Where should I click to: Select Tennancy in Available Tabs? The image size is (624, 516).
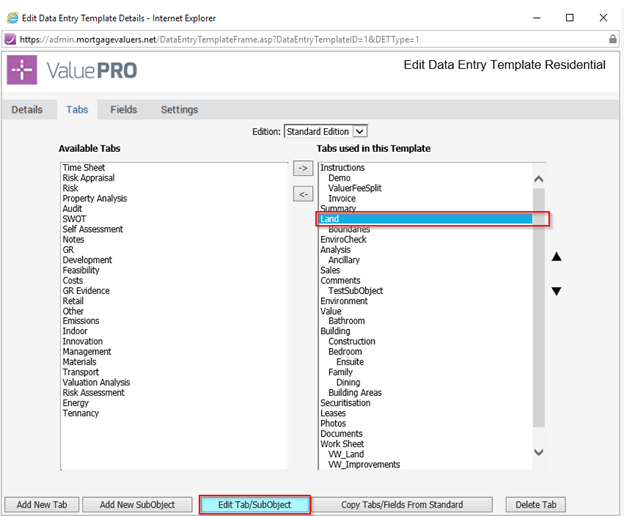80,413
